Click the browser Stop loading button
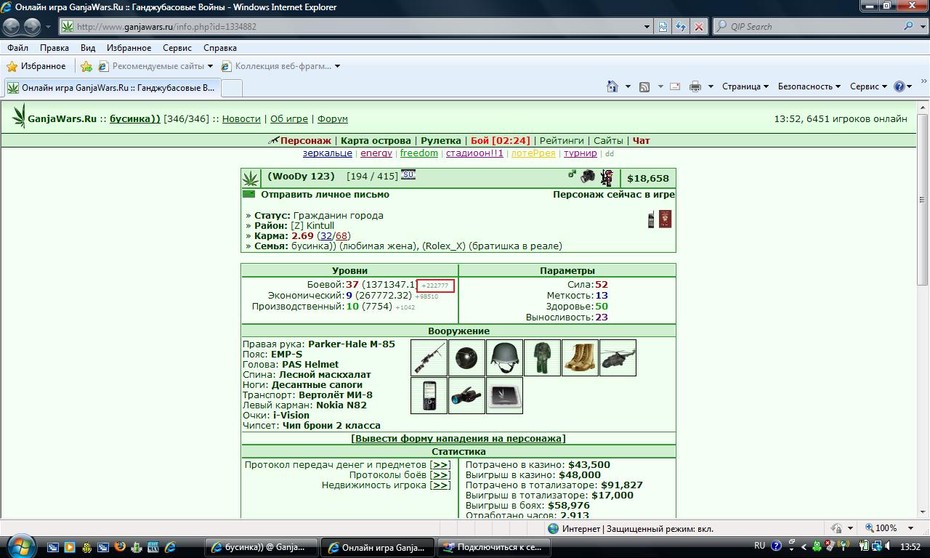 699,27
